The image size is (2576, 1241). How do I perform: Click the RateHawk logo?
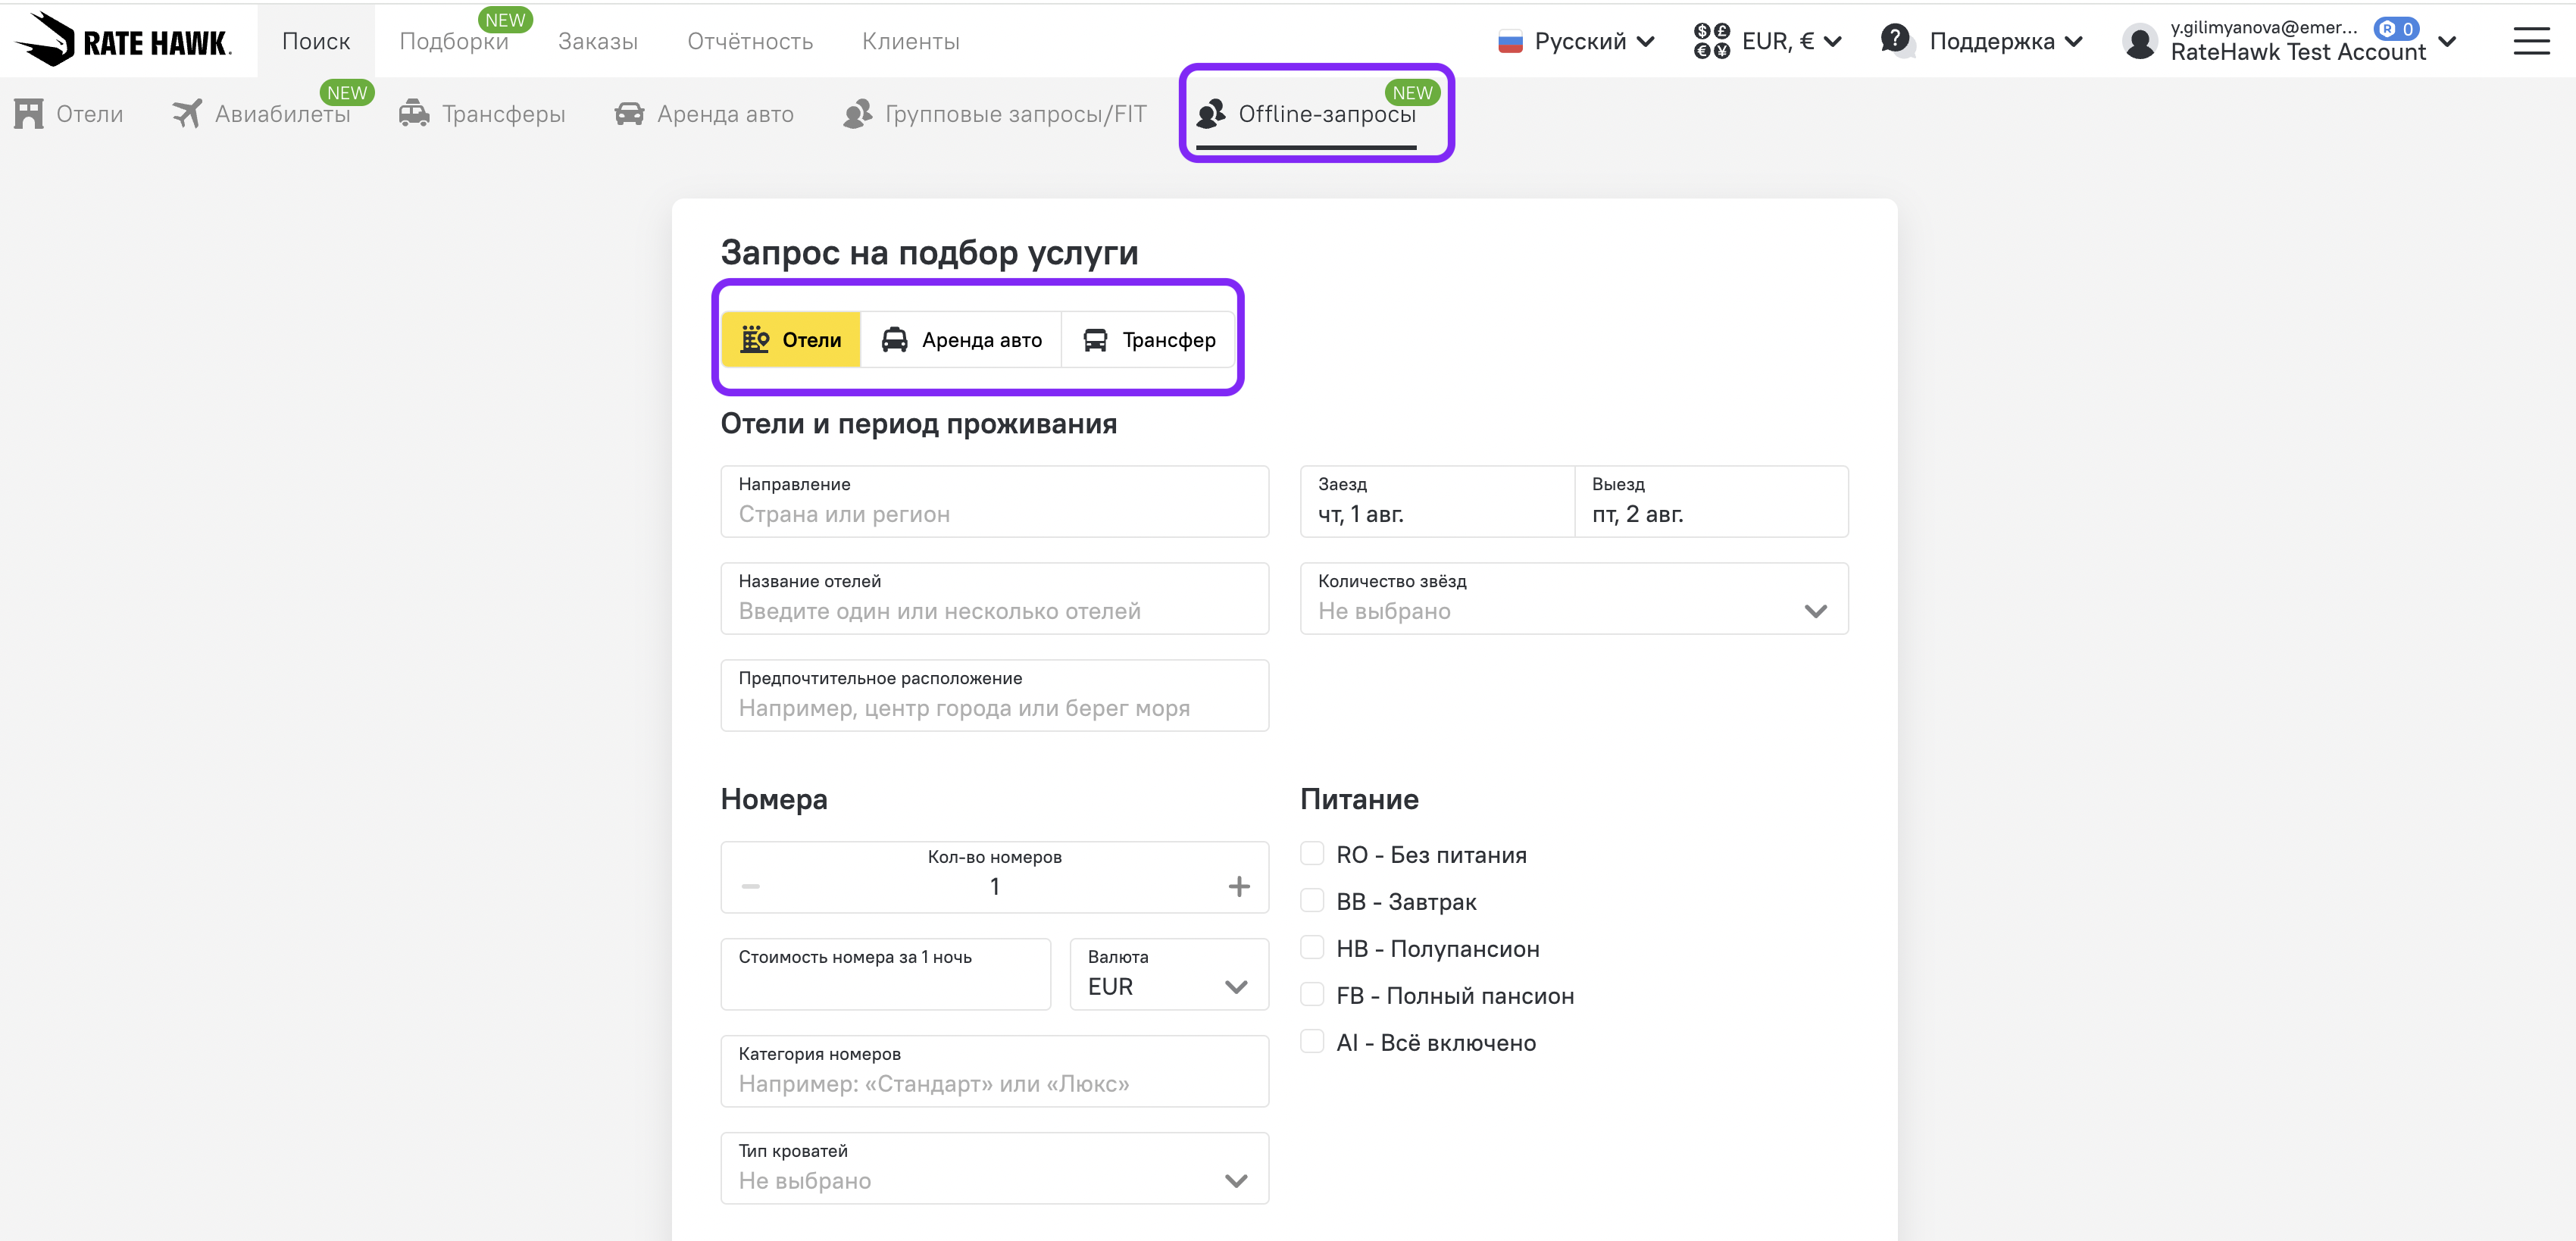point(122,41)
